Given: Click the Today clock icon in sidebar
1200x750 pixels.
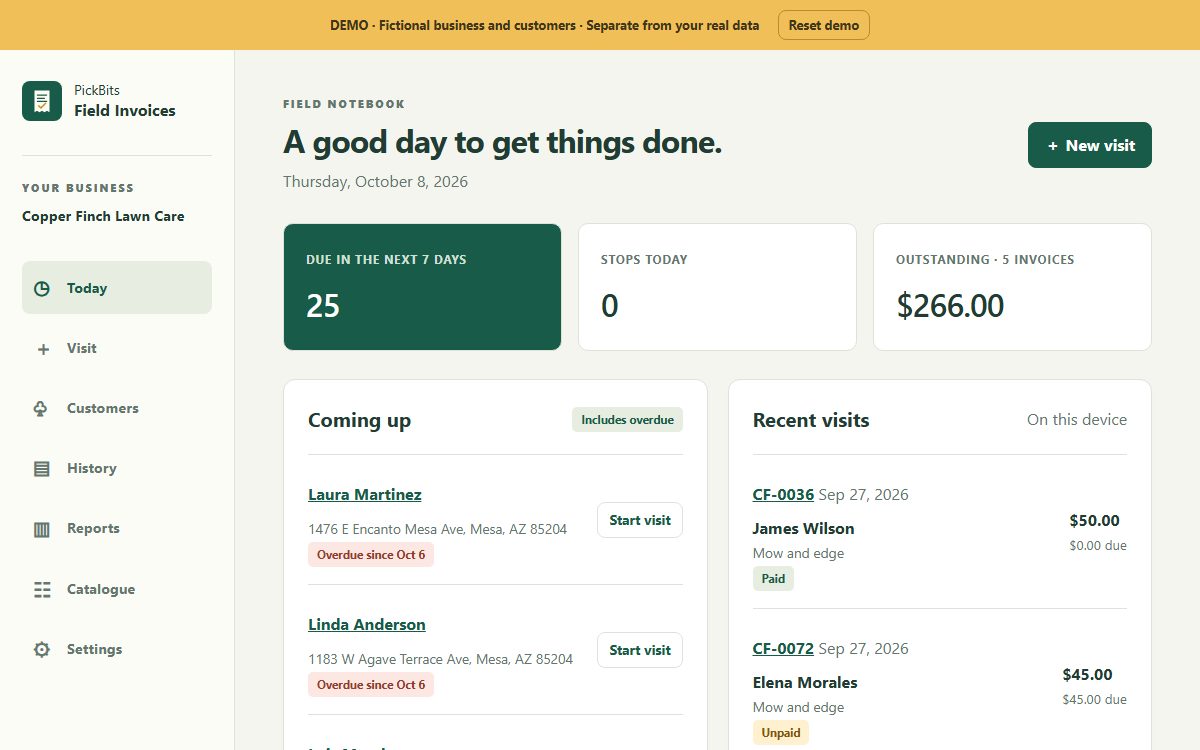Looking at the screenshot, I should pyautogui.click(x=42, y=289).
